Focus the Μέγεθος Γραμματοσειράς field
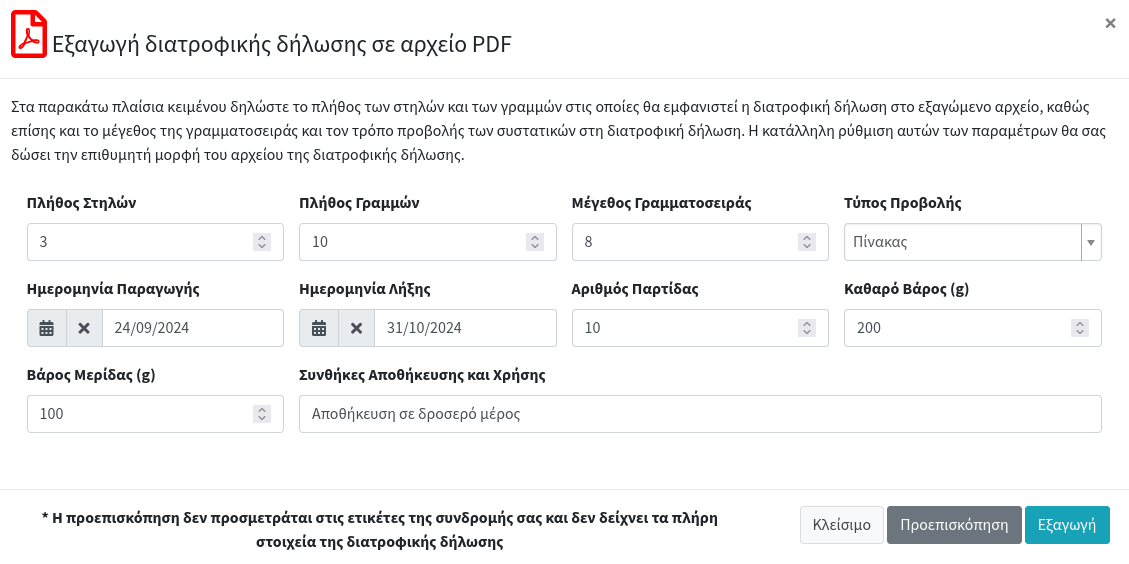 [x=701, y=242]
